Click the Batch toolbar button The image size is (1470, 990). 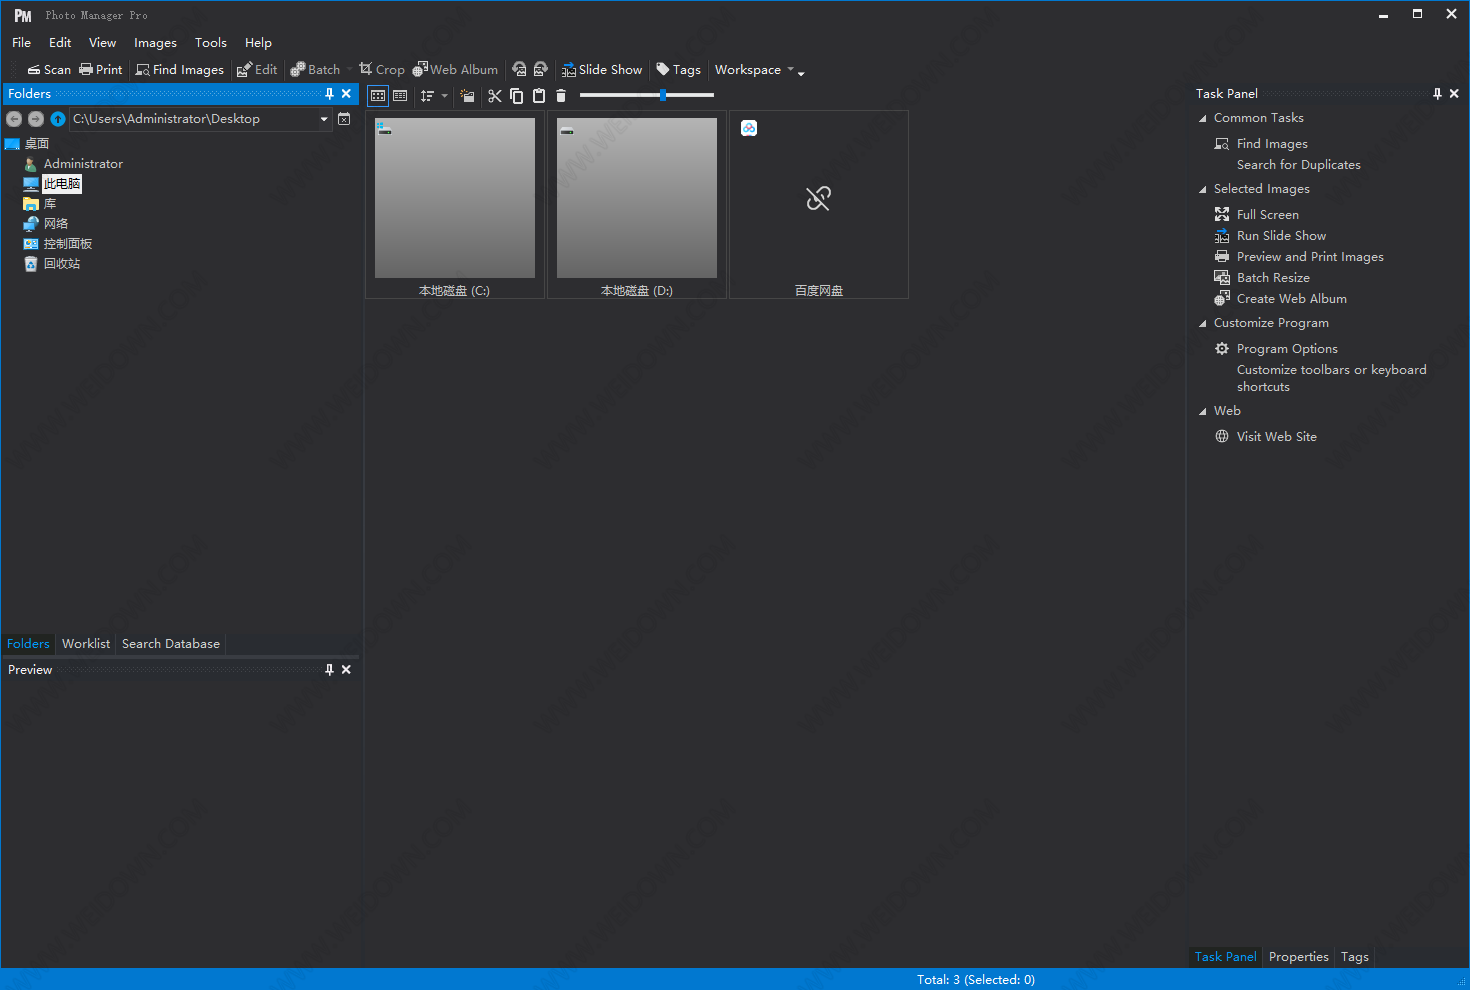tap(315, 70)
